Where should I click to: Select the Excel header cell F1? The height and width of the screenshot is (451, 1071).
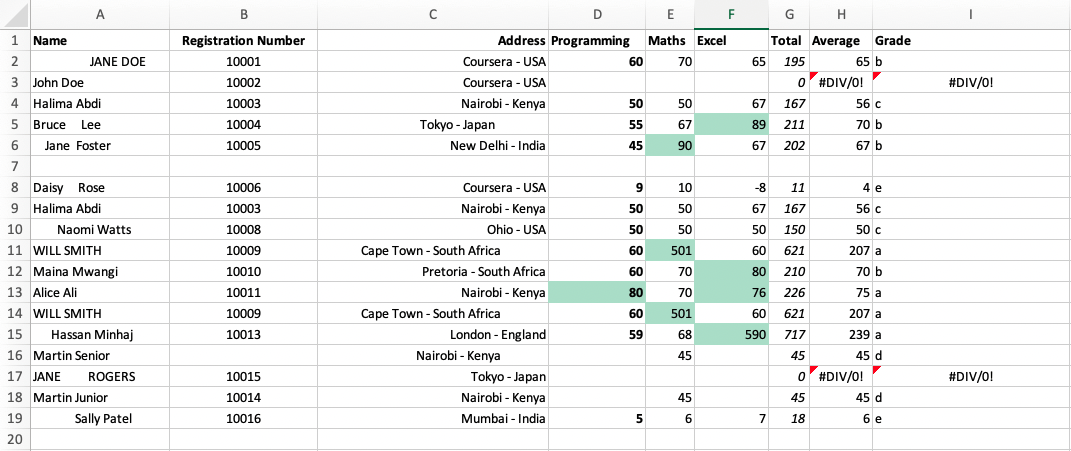(731, 41)
